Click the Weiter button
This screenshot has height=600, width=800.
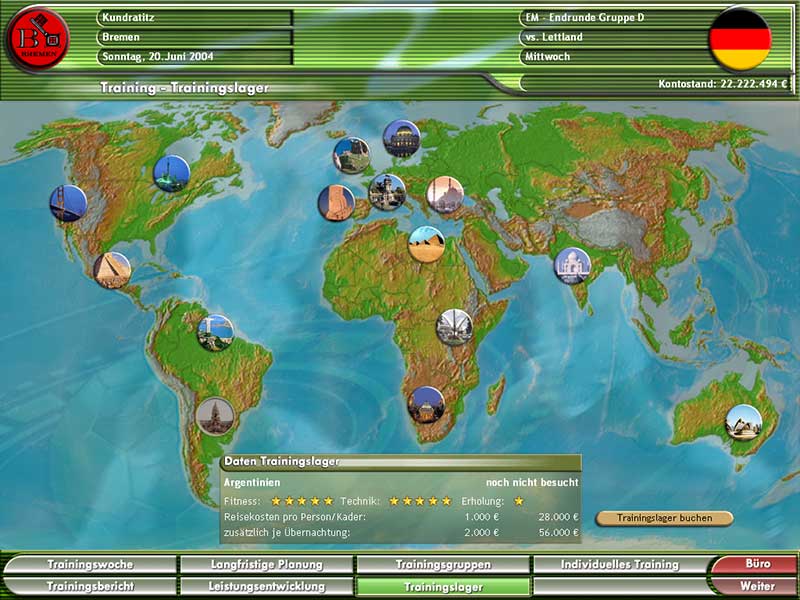[757, 586]
